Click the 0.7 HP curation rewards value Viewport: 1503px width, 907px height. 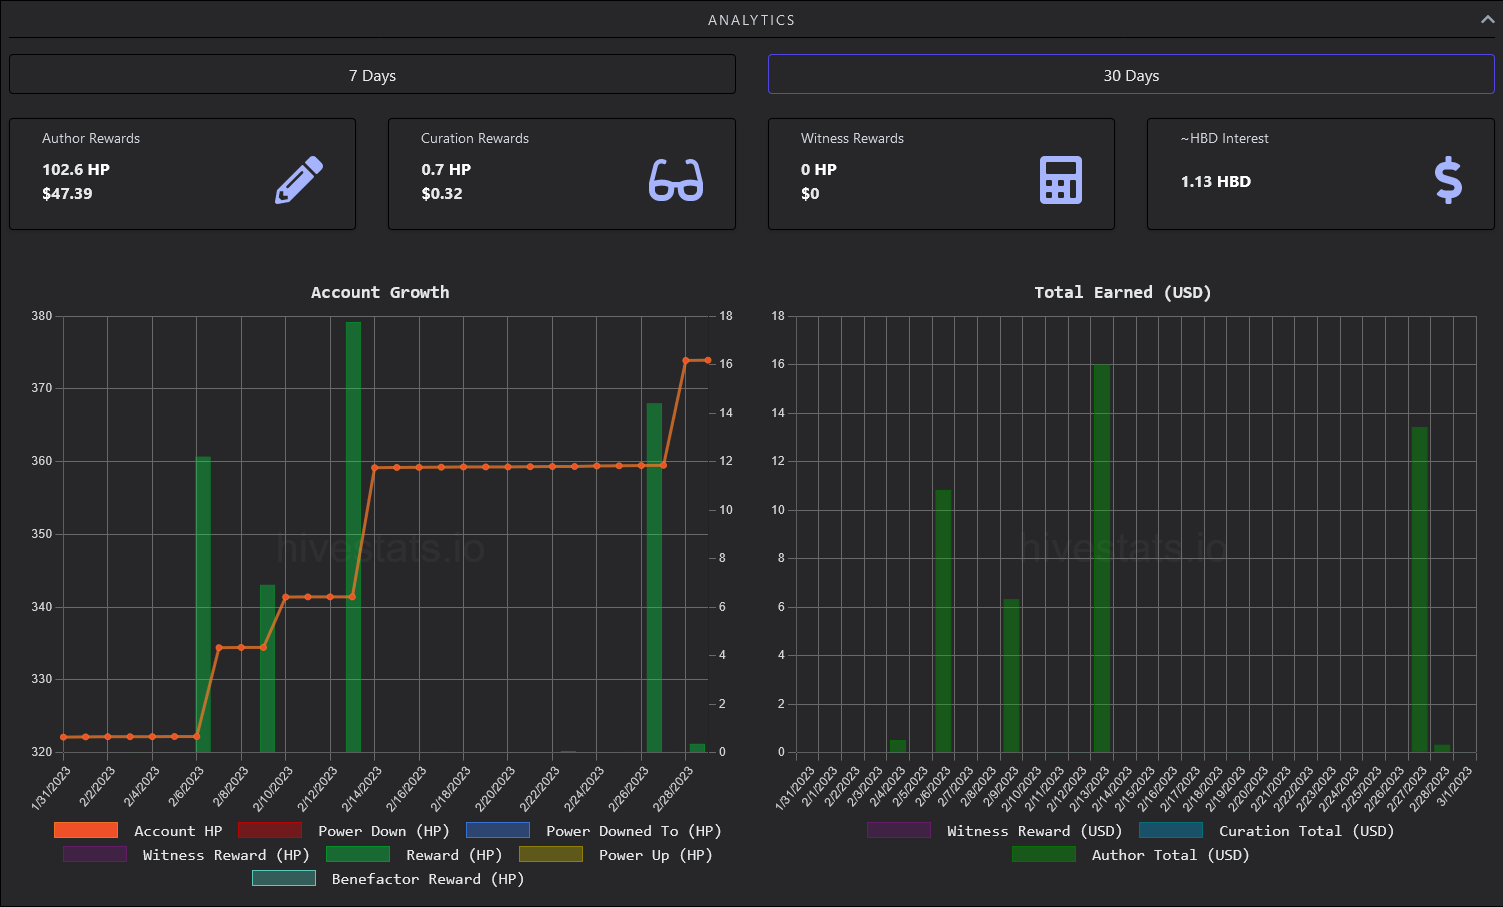(446, 169)
